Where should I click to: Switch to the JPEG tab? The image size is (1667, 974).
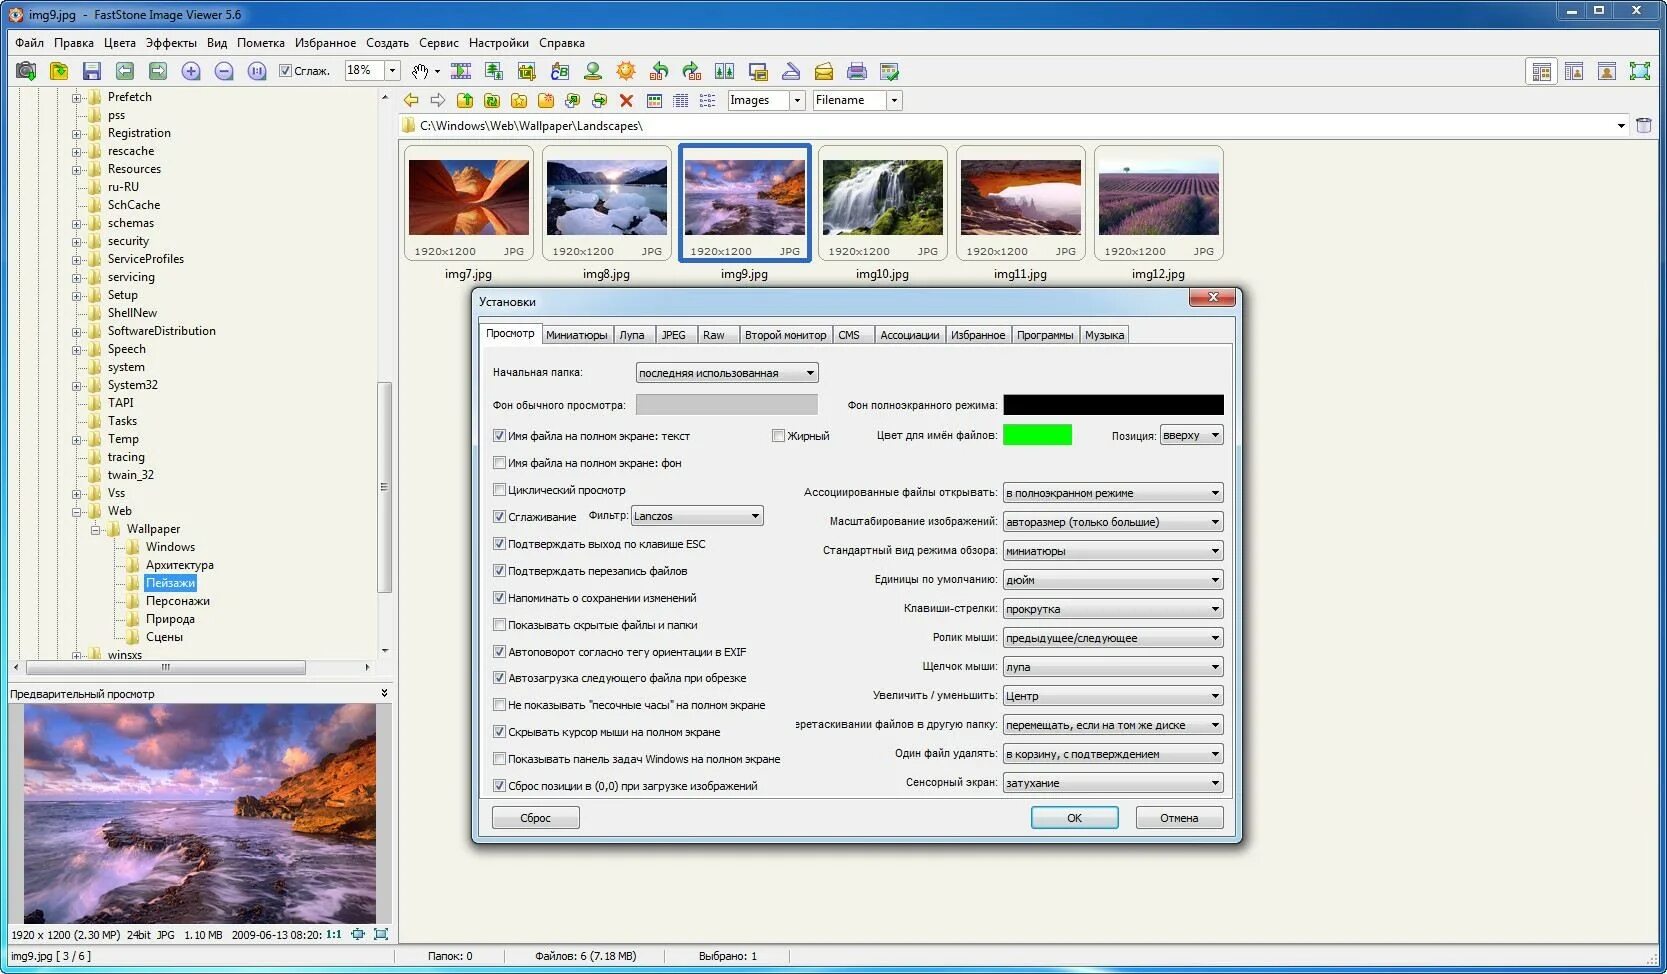(674, 335)
